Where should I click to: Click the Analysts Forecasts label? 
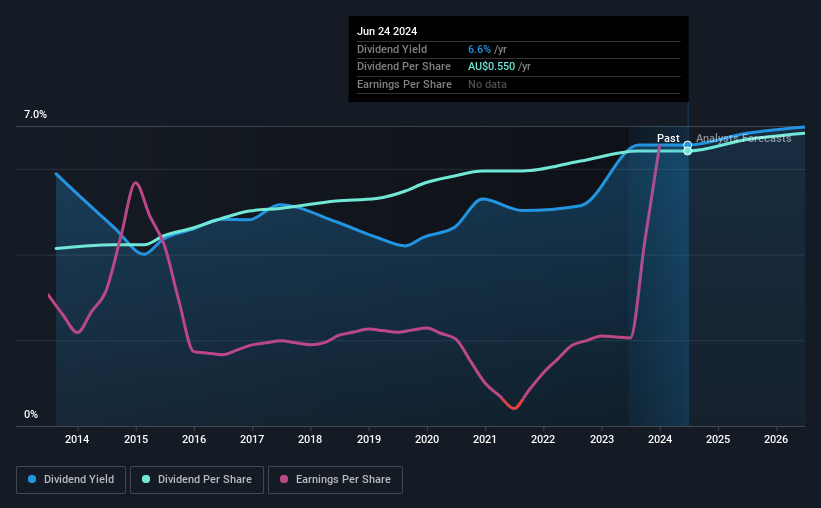pyautogui.click(x=744, y=138)
